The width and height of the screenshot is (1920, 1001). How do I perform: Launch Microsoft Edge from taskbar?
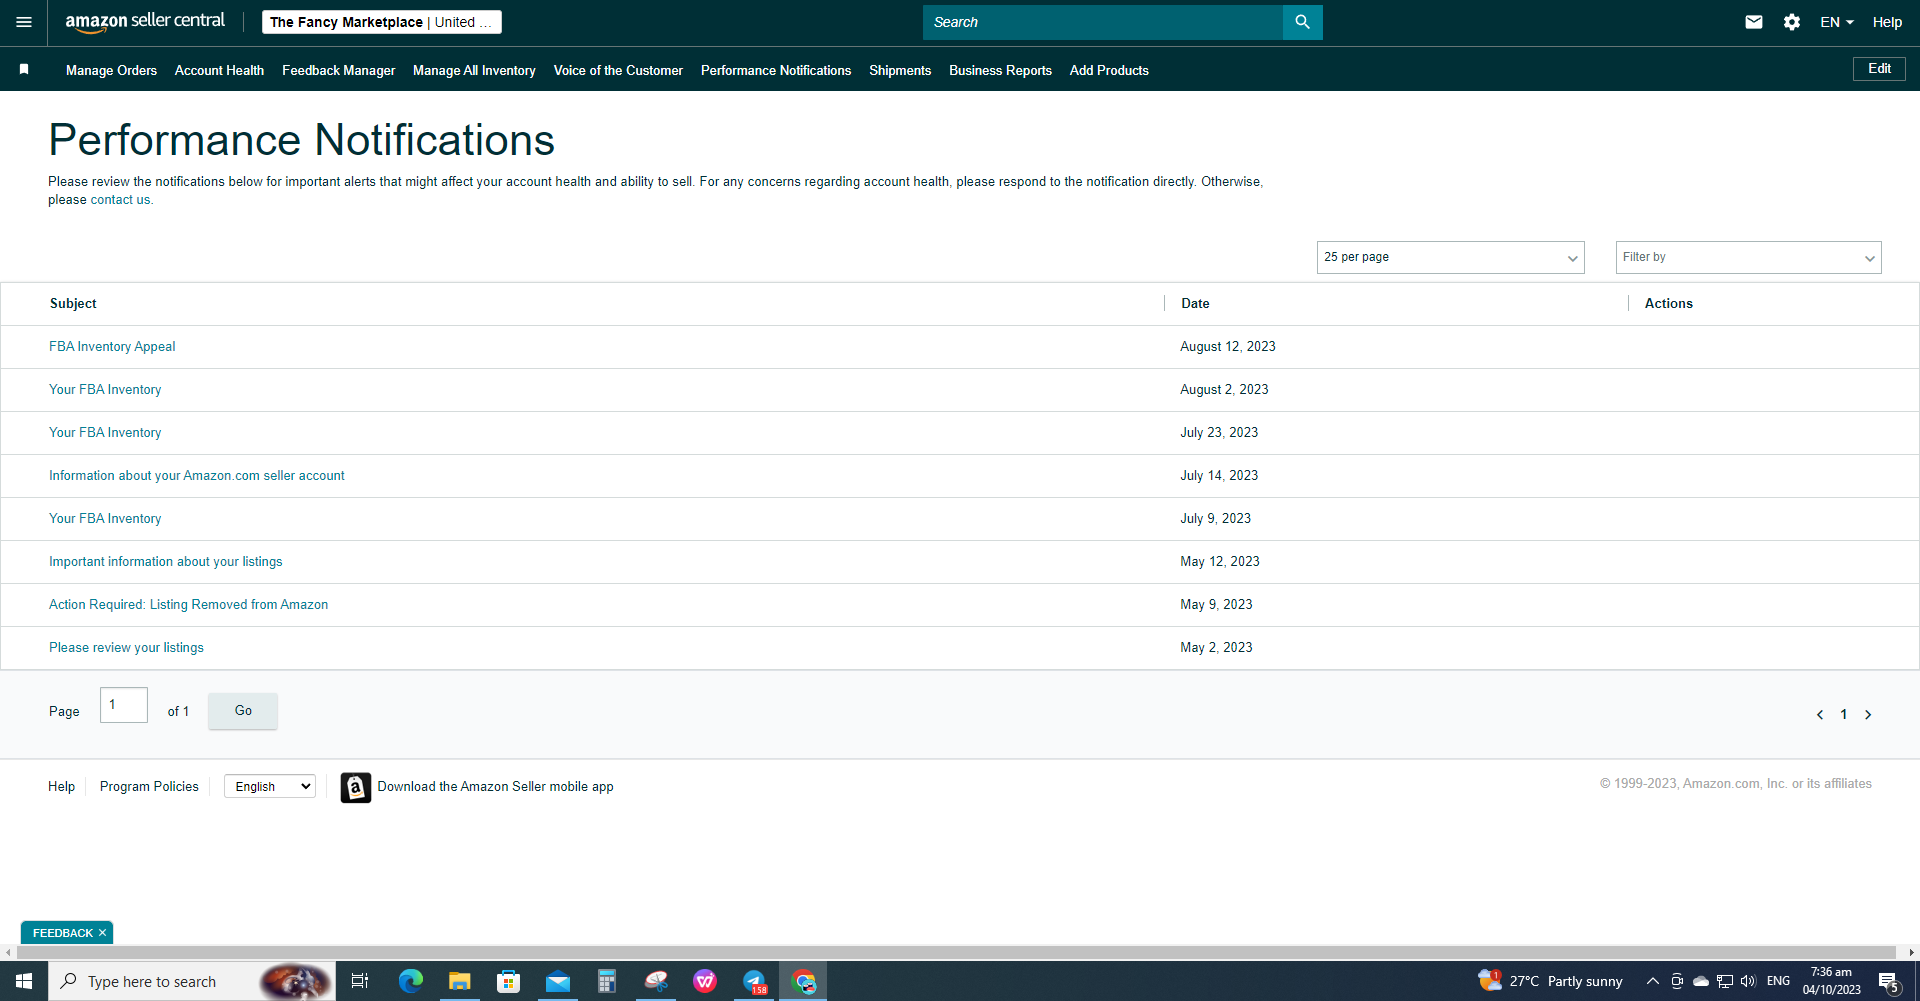[411, 981]
